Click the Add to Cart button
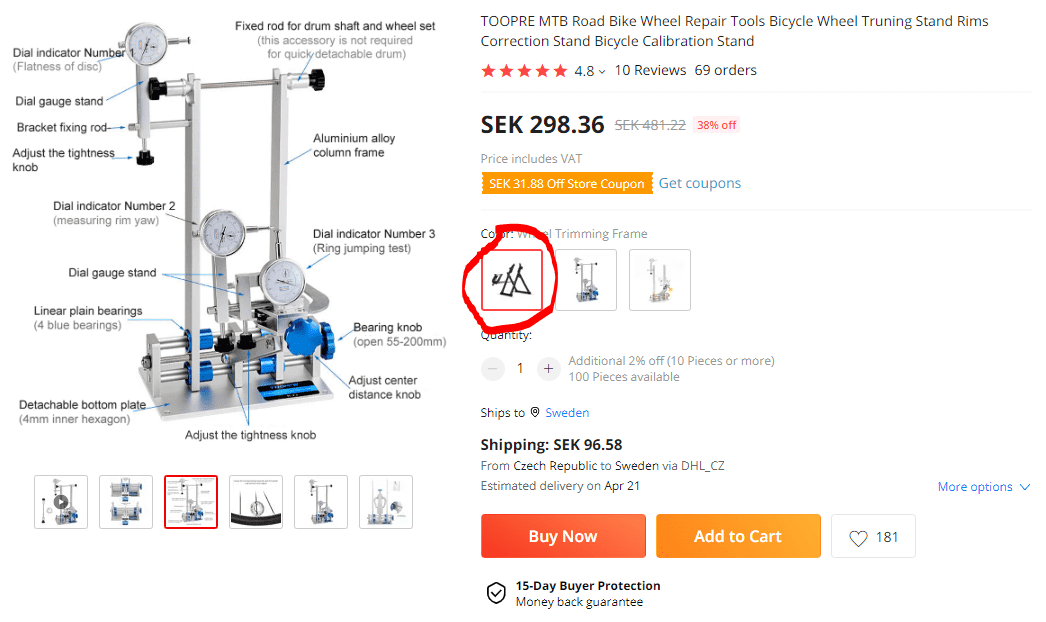Viewport: 1046px width, 622px height. point(738,537)
